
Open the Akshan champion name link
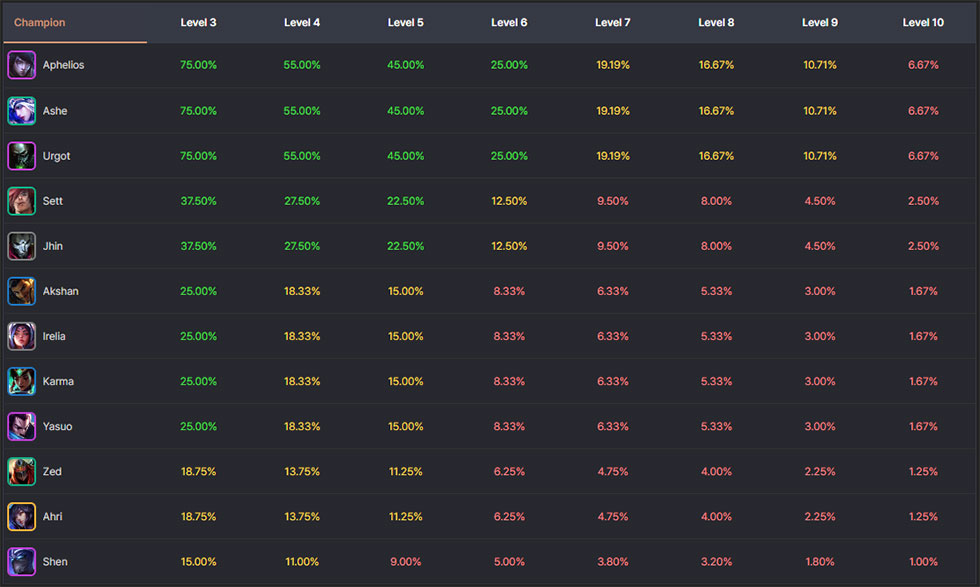click(x=61, y=291)
